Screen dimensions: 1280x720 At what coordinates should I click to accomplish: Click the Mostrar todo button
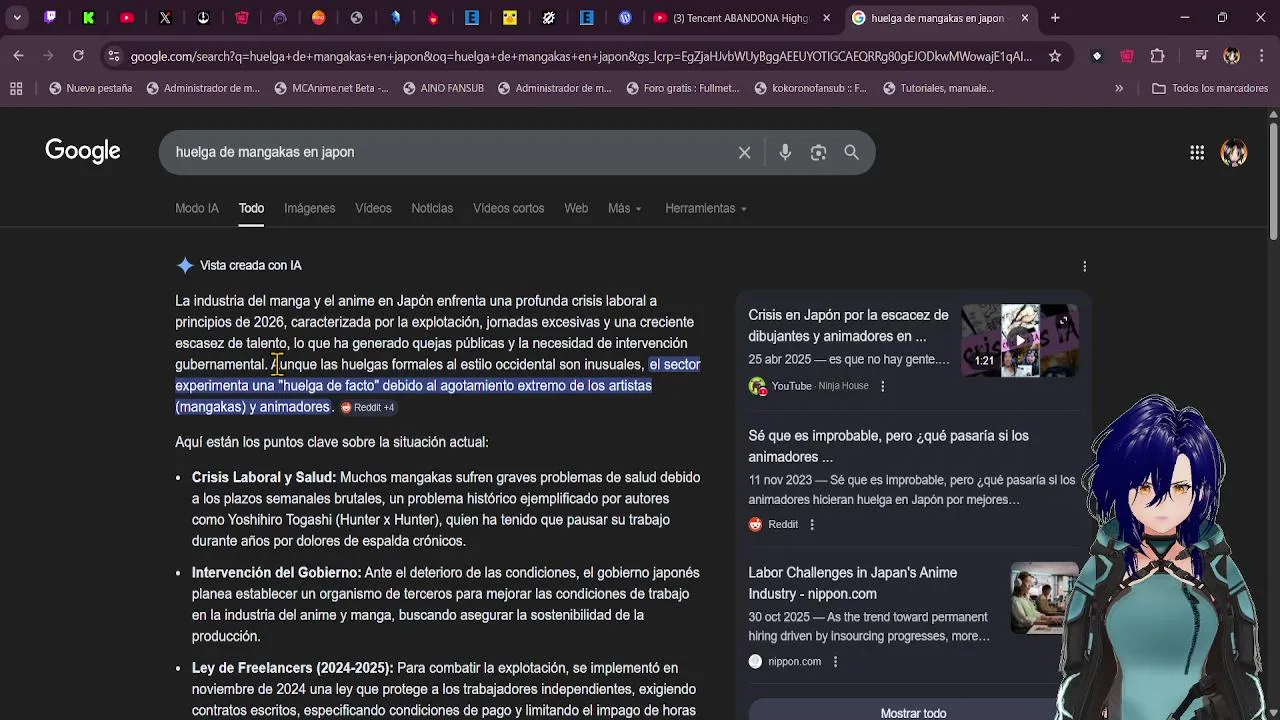(913, 712)
